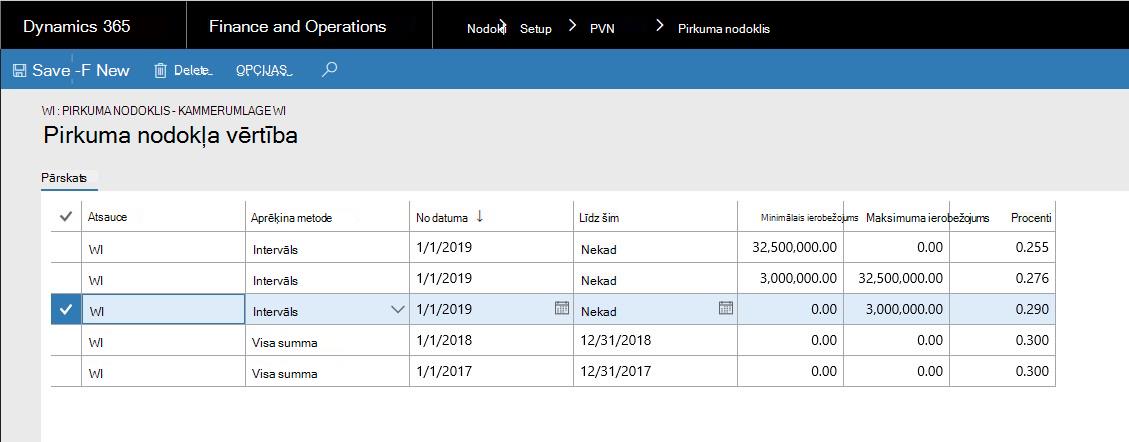This screenshot has width=1129, height=442.
Task: Toggle select-all checkmark in grid header
Action: (66, 217)
